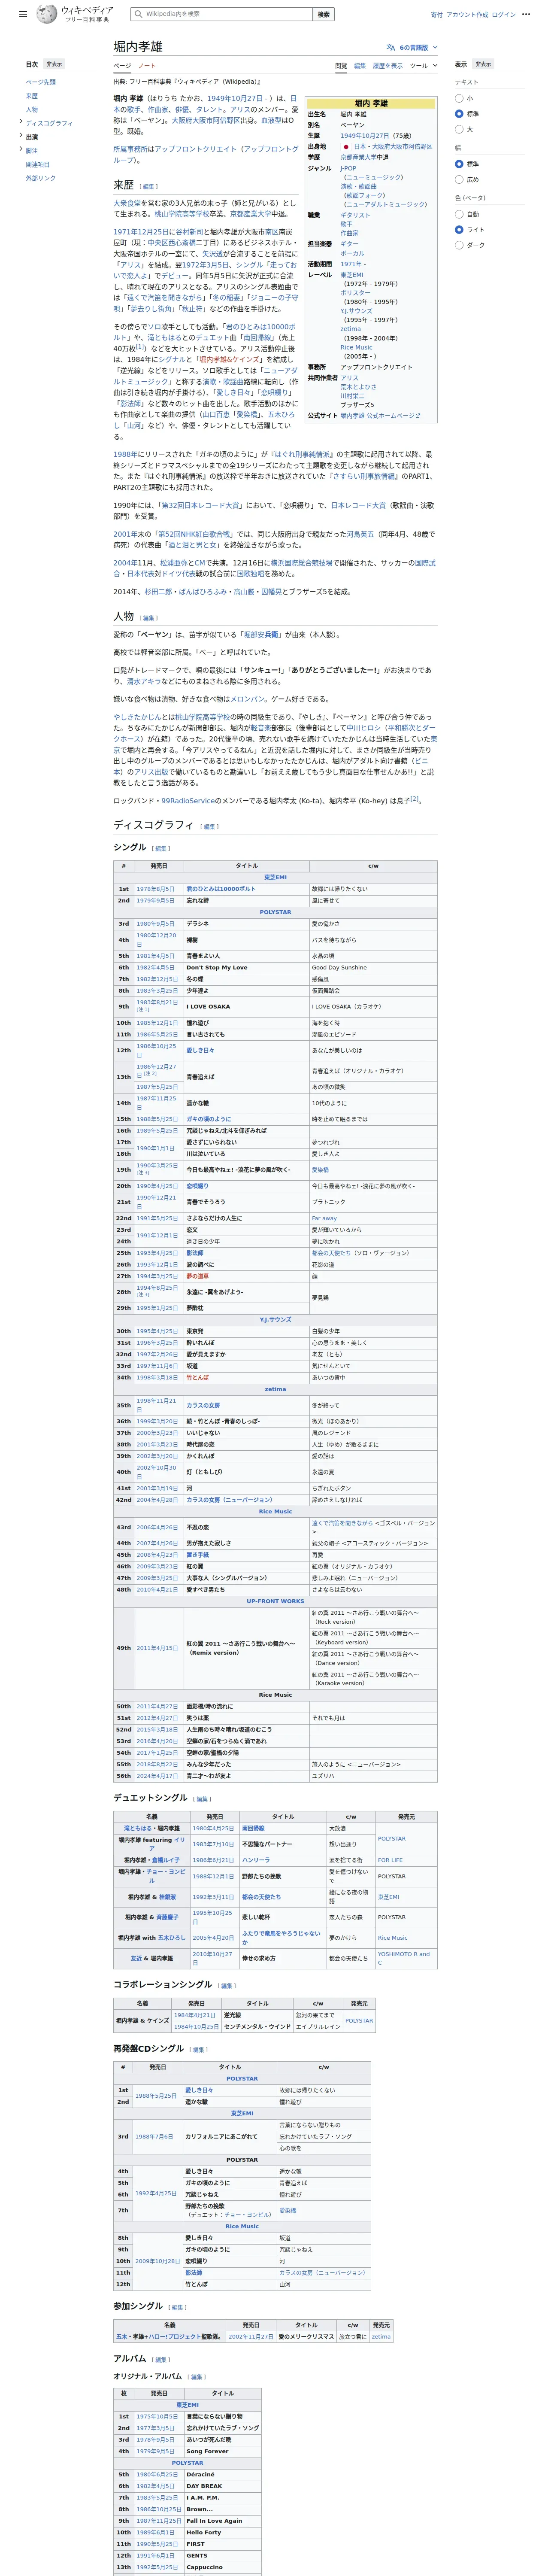The width and height of the screenshot is (551, 2576).
Task: Select the 閲覧 tab
Action: click(341, 66)
